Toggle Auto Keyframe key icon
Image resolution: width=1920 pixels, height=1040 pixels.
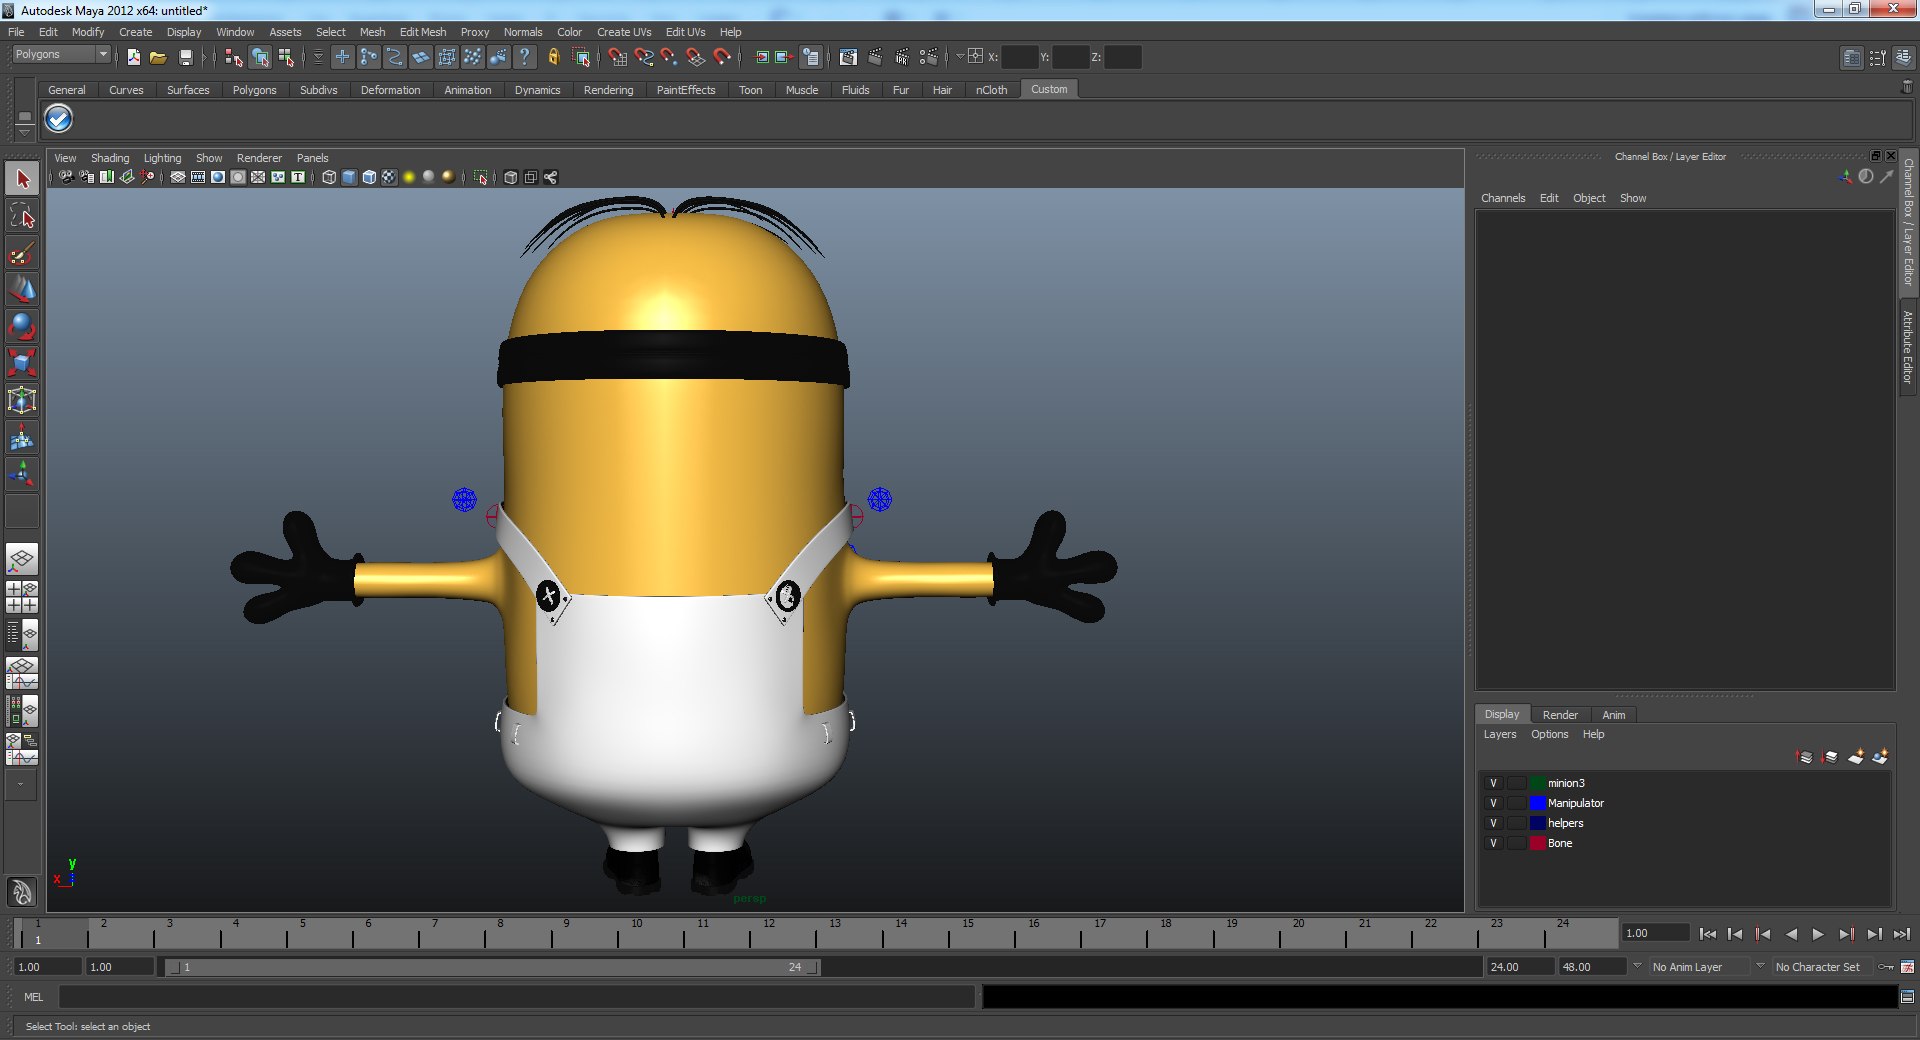(x=1885, y=967)
